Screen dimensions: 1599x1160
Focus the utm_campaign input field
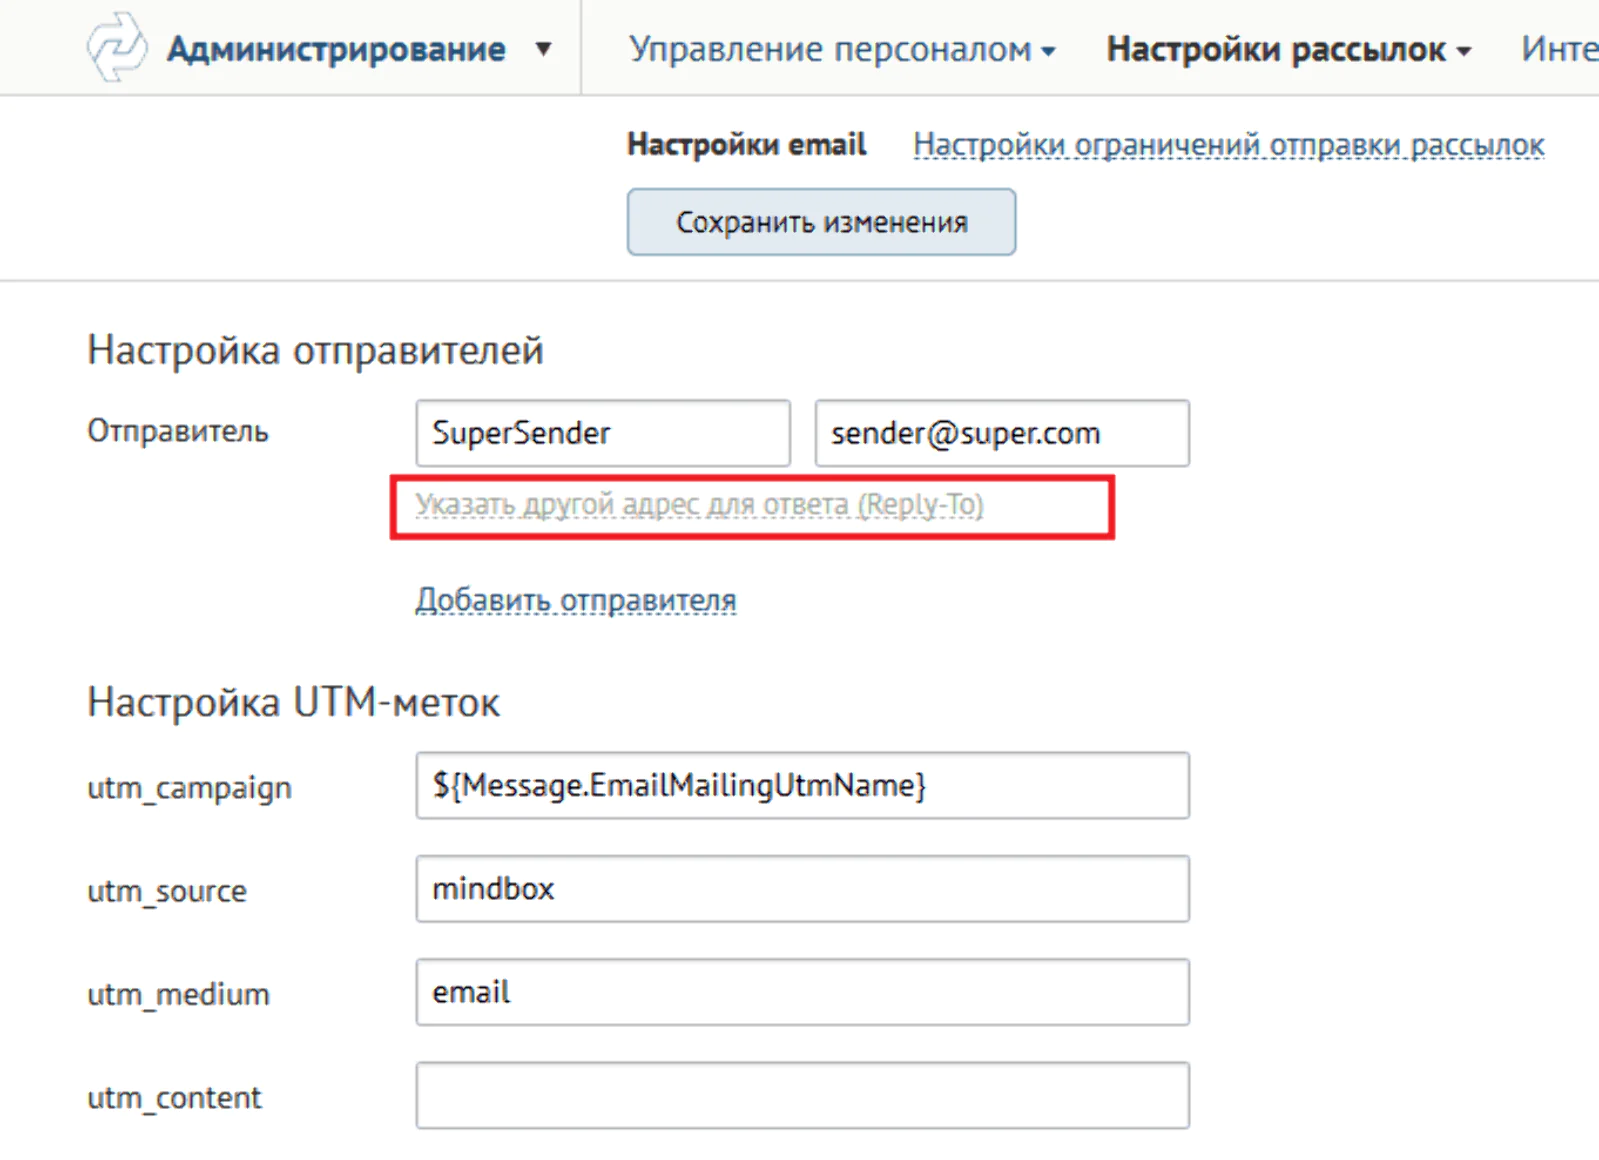803,786
